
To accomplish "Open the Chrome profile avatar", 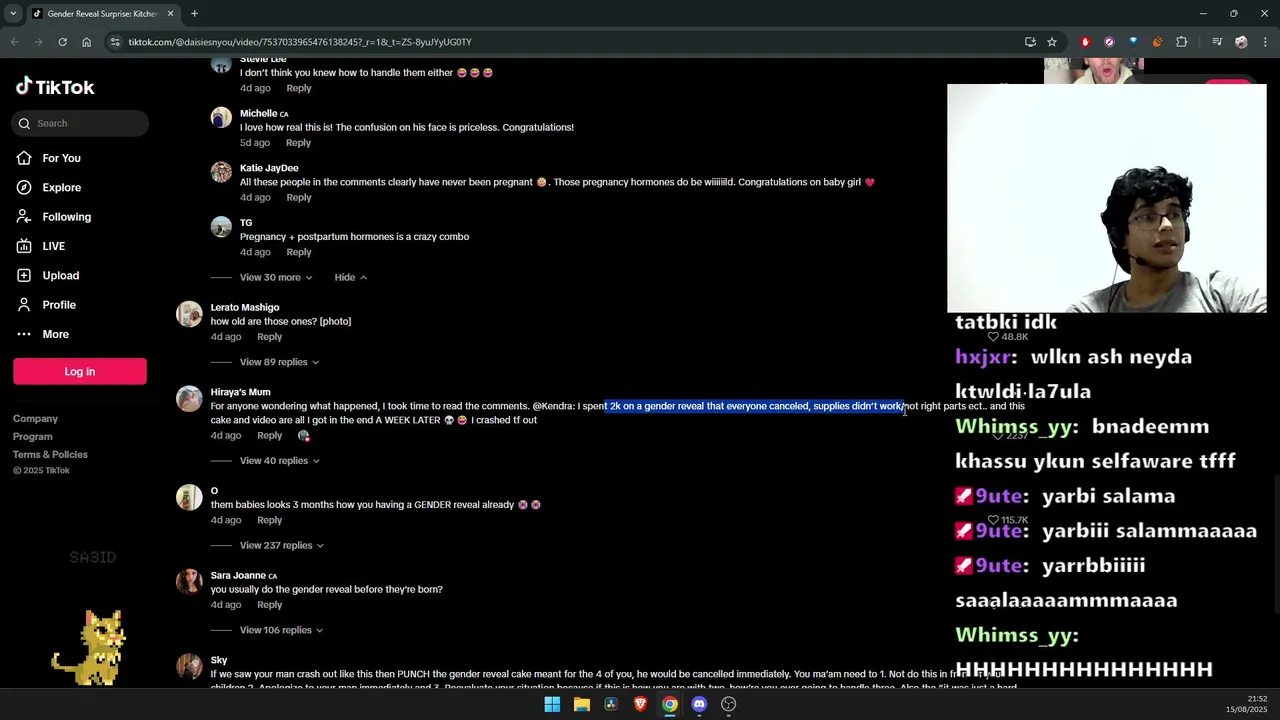I will tap(1241, 42).
